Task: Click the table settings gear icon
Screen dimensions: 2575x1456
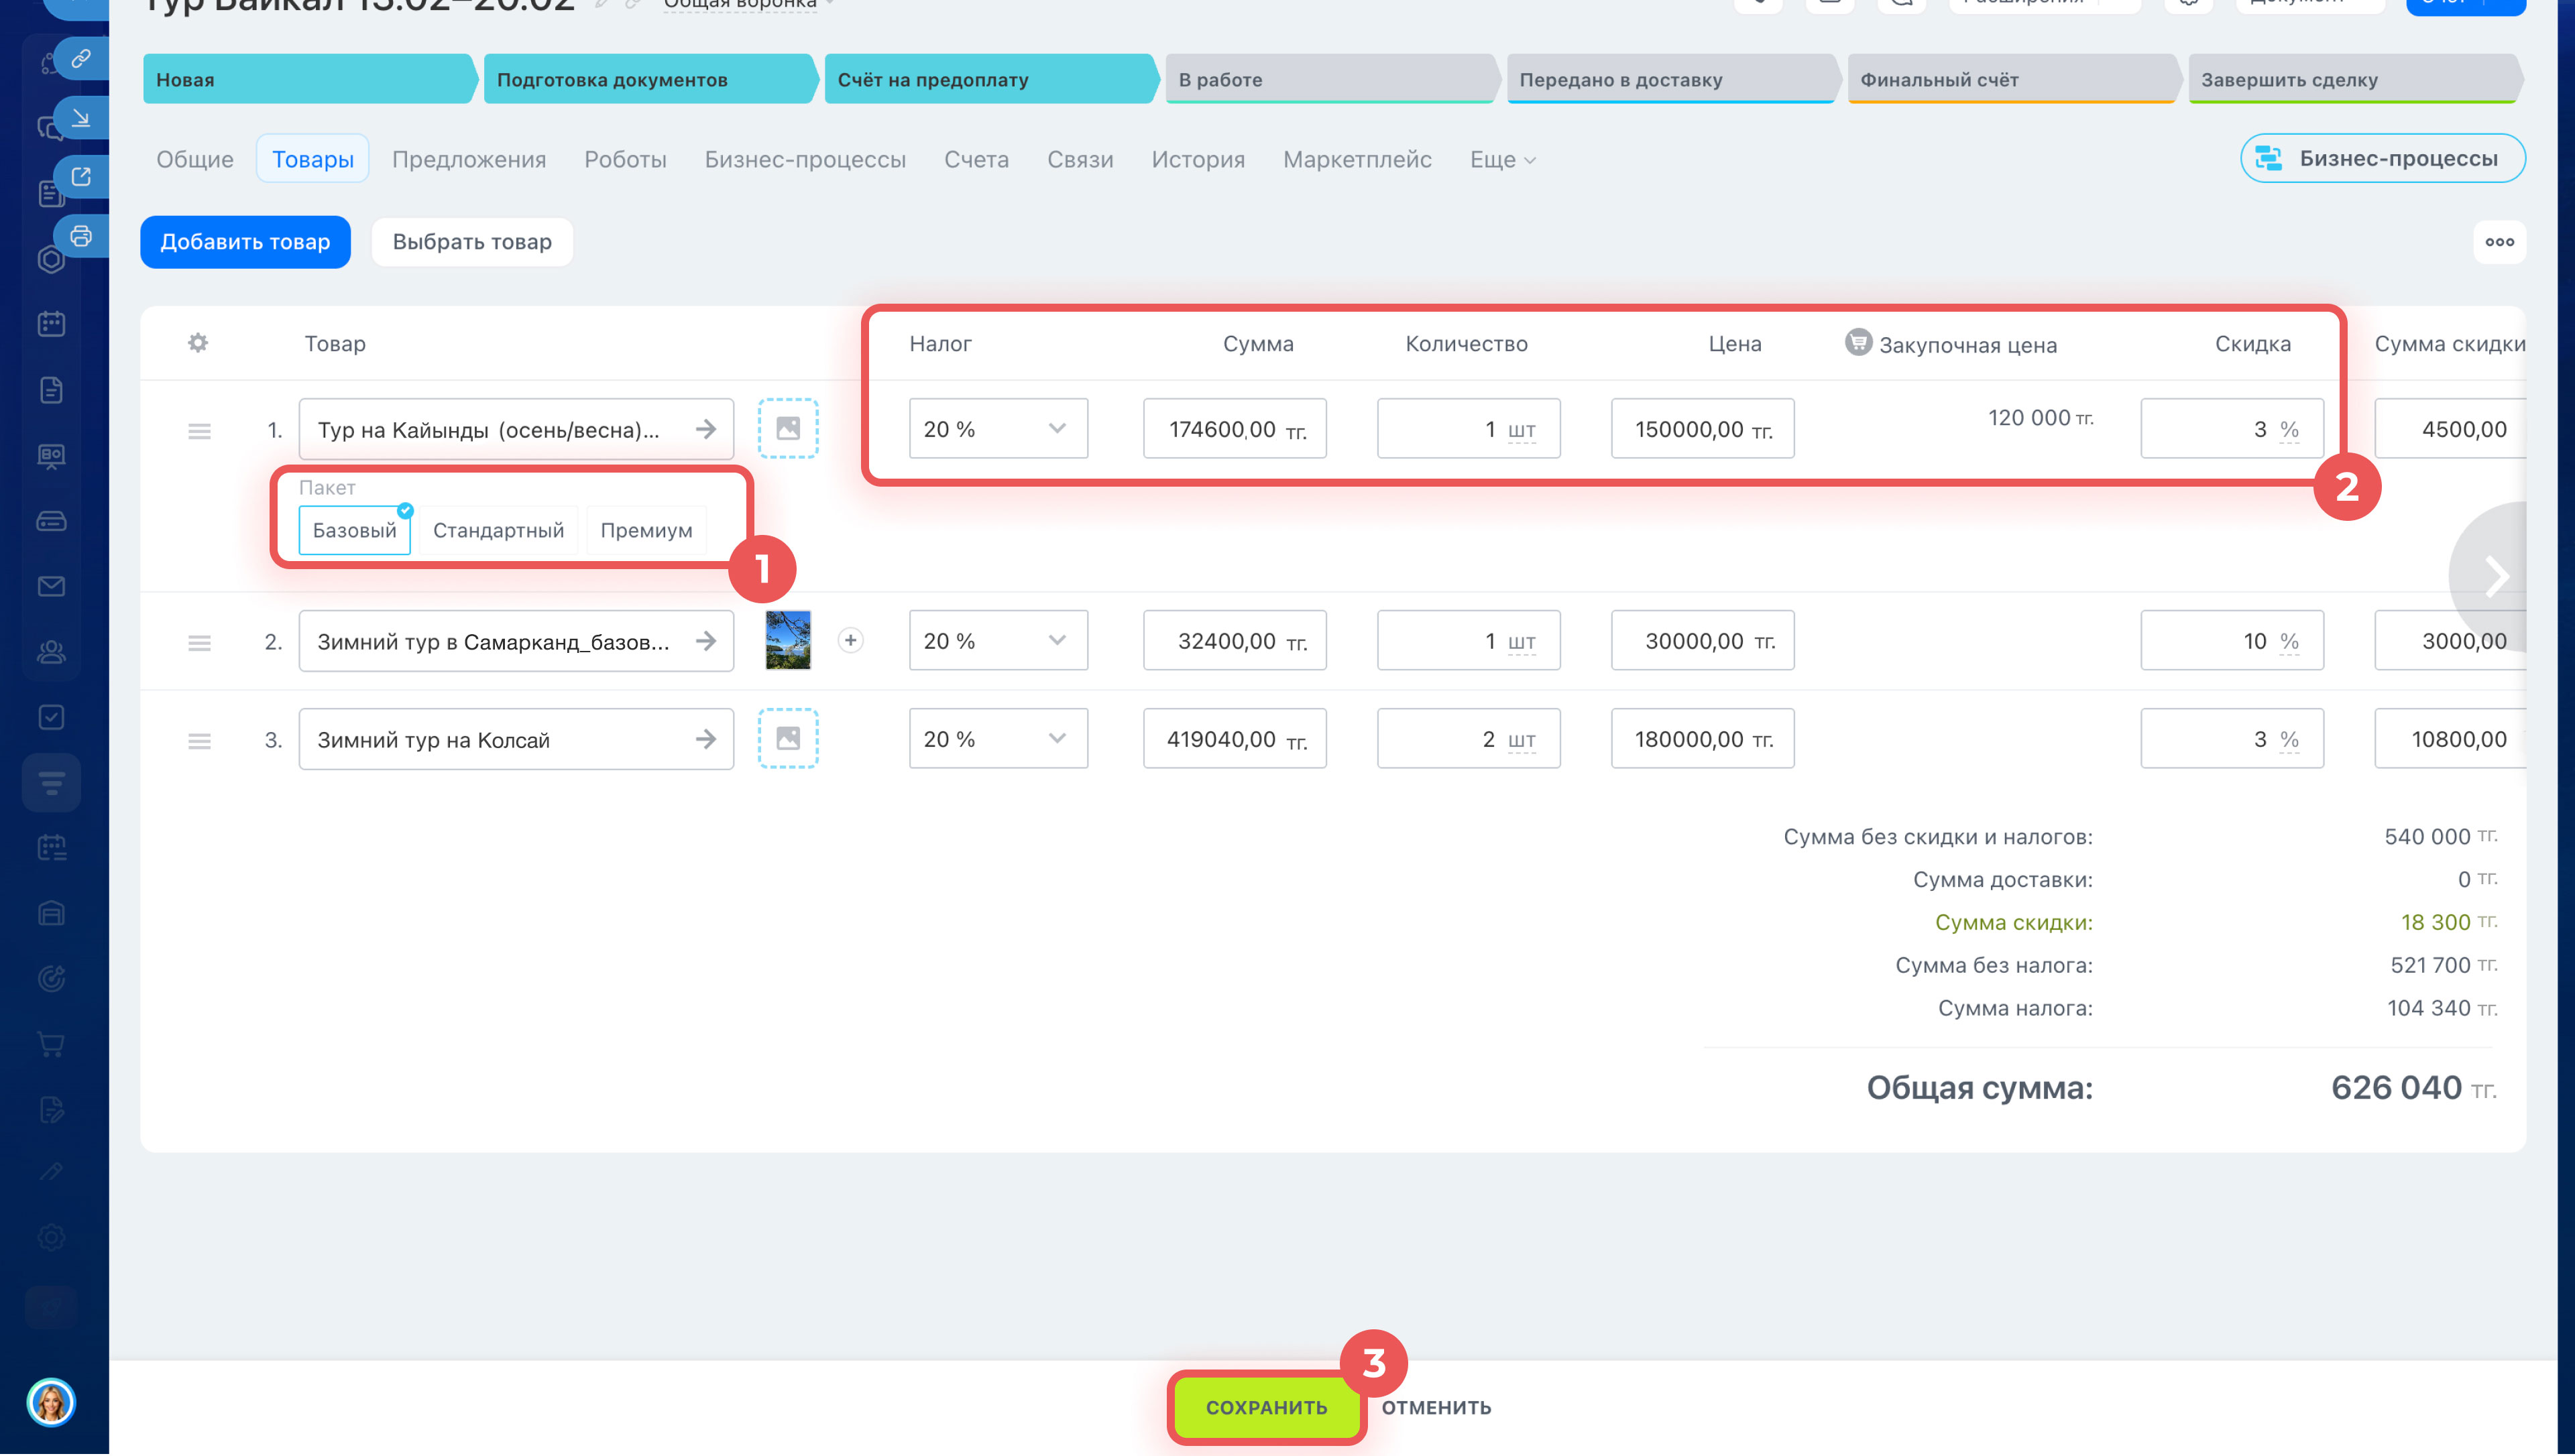Action: [x=198, y=343]
